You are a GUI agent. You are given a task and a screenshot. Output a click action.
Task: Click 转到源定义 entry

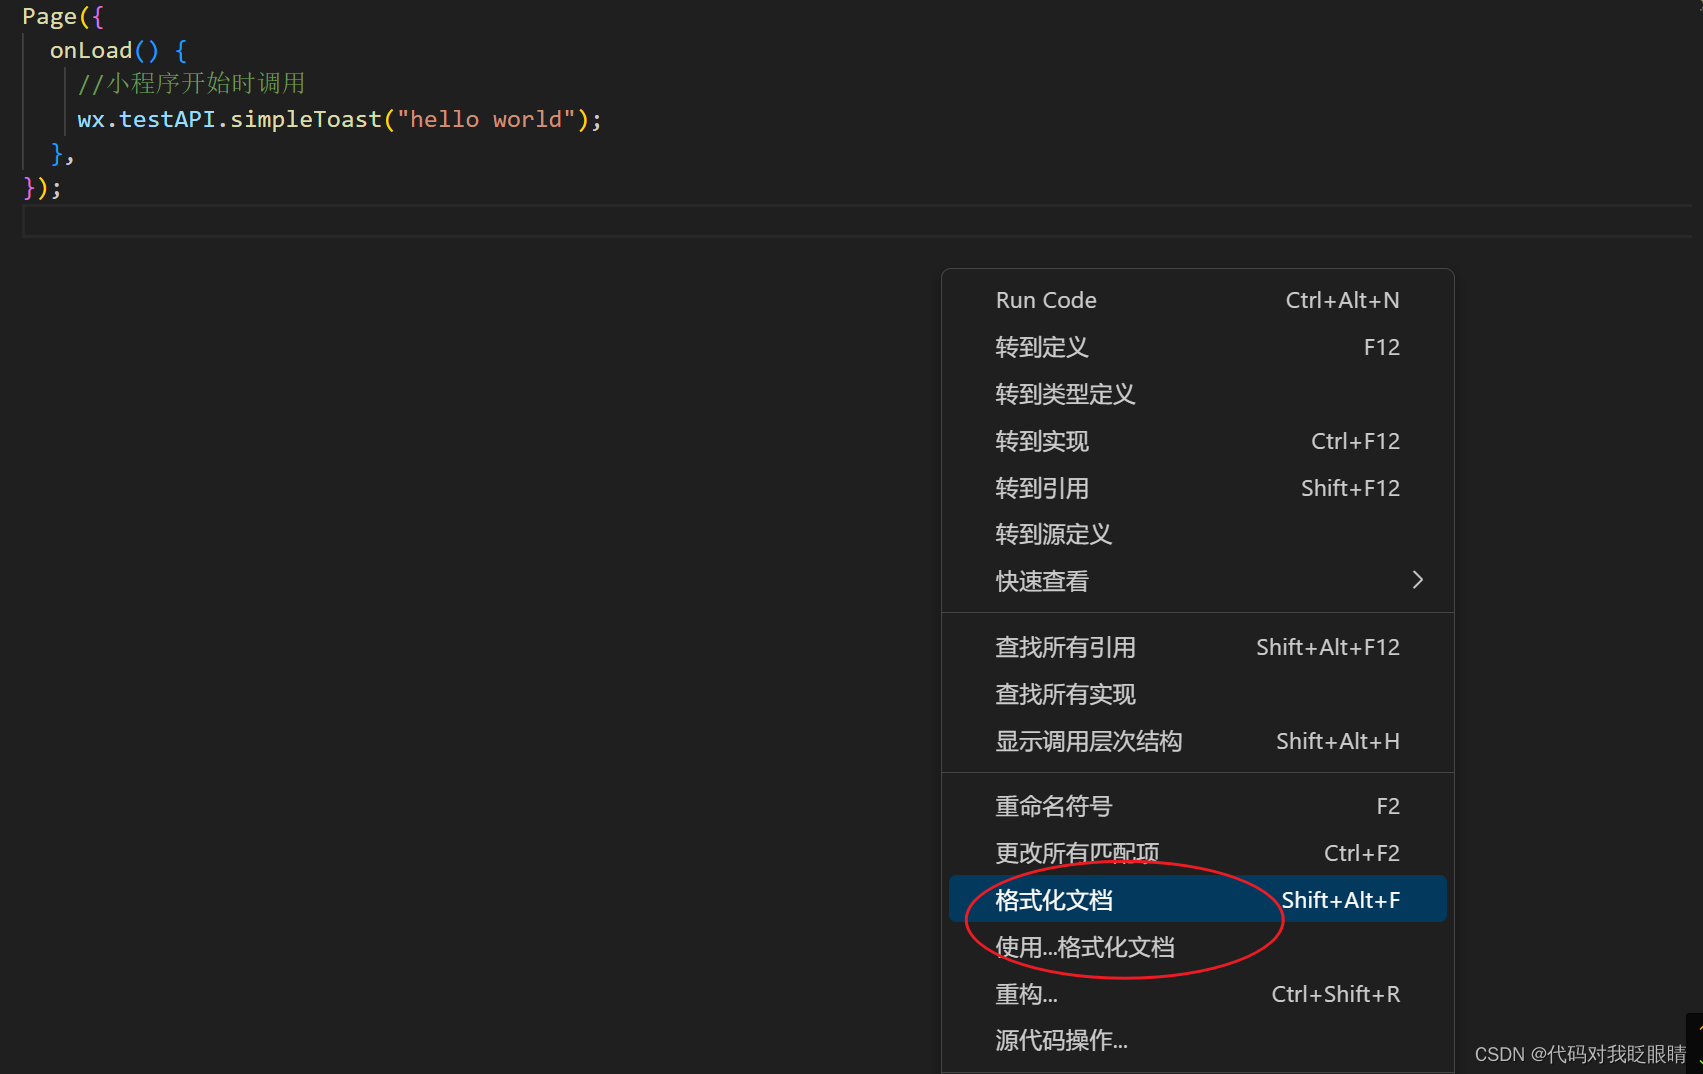[1197, 534]
